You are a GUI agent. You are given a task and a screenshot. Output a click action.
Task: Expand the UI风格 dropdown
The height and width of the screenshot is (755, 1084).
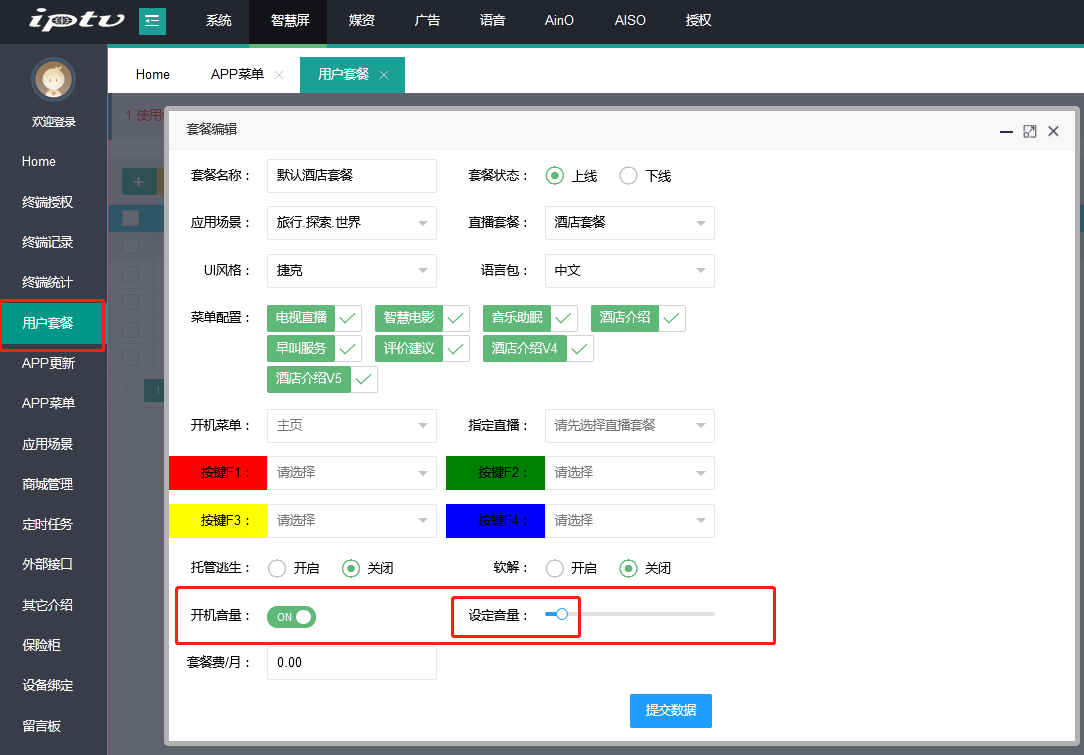click(351, 271)
